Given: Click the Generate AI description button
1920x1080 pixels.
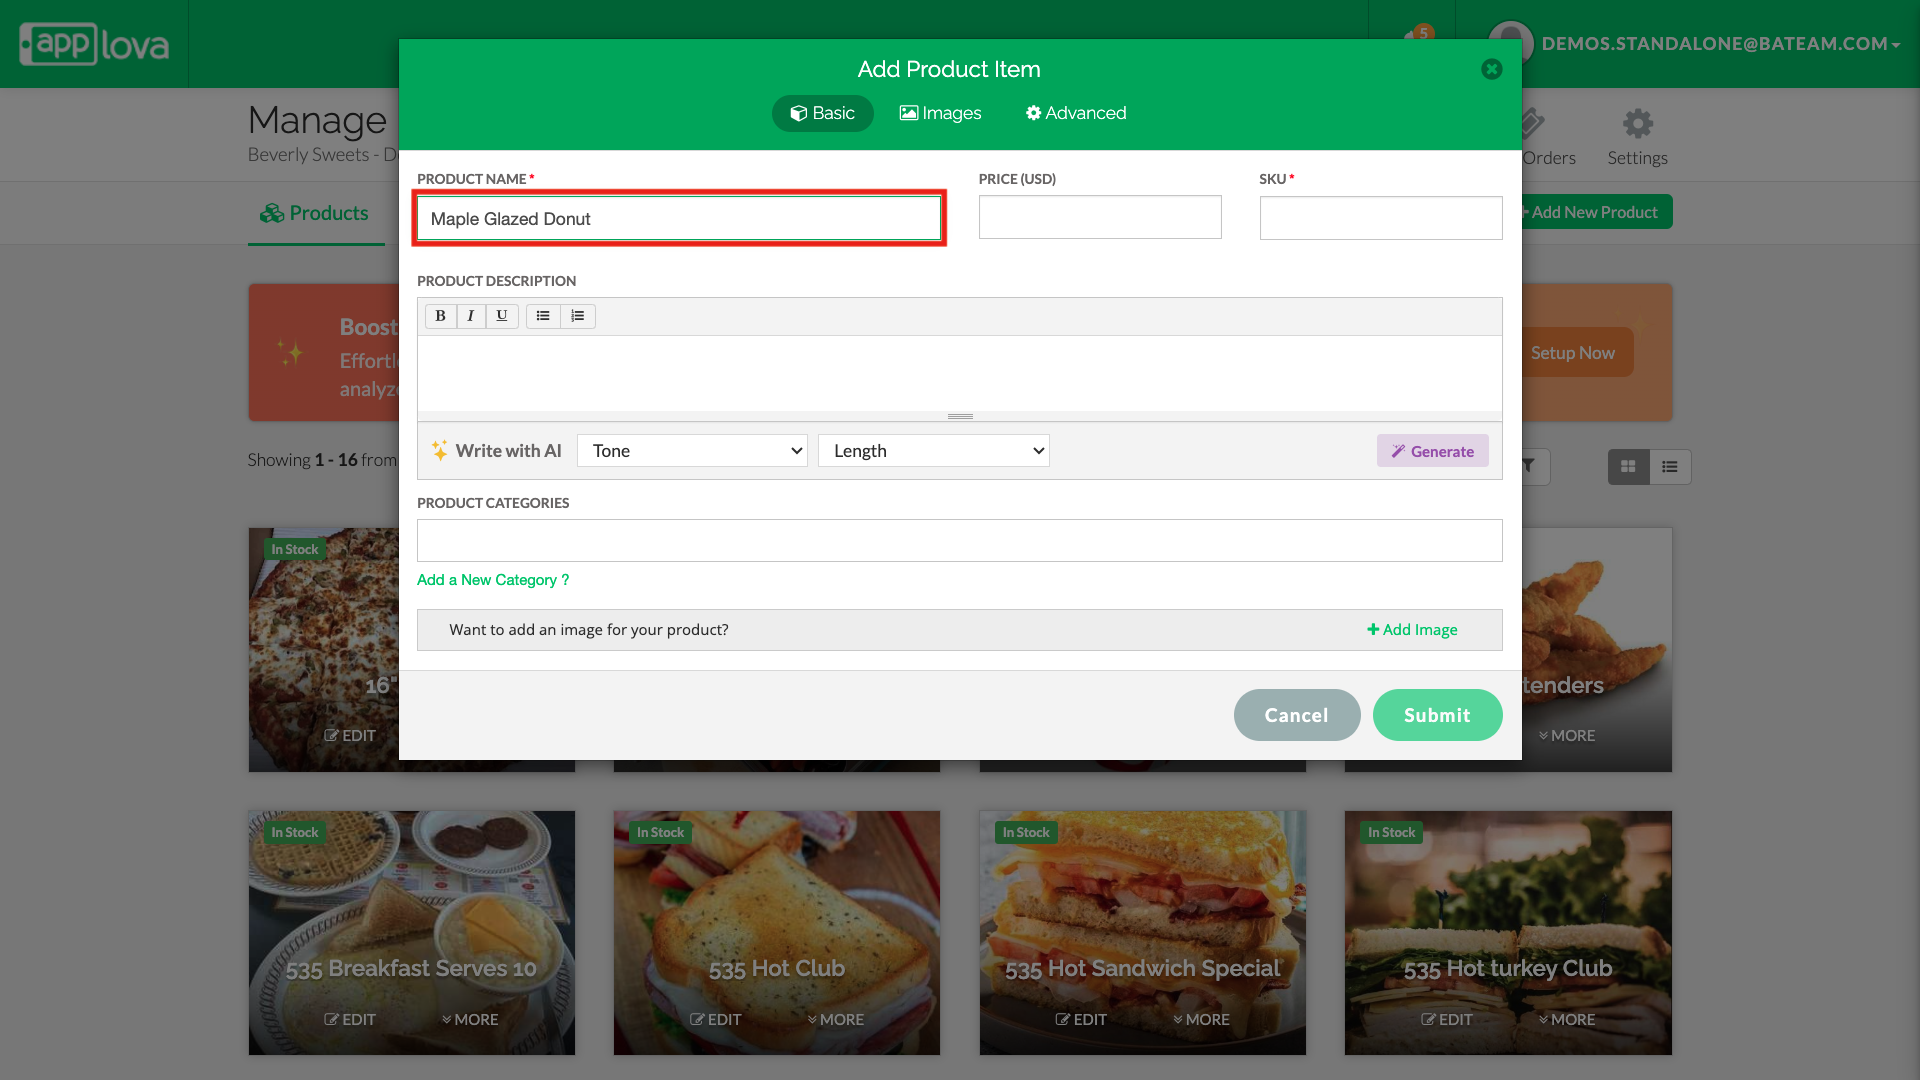Looking at the screenshot, I should click(1432, 451).
